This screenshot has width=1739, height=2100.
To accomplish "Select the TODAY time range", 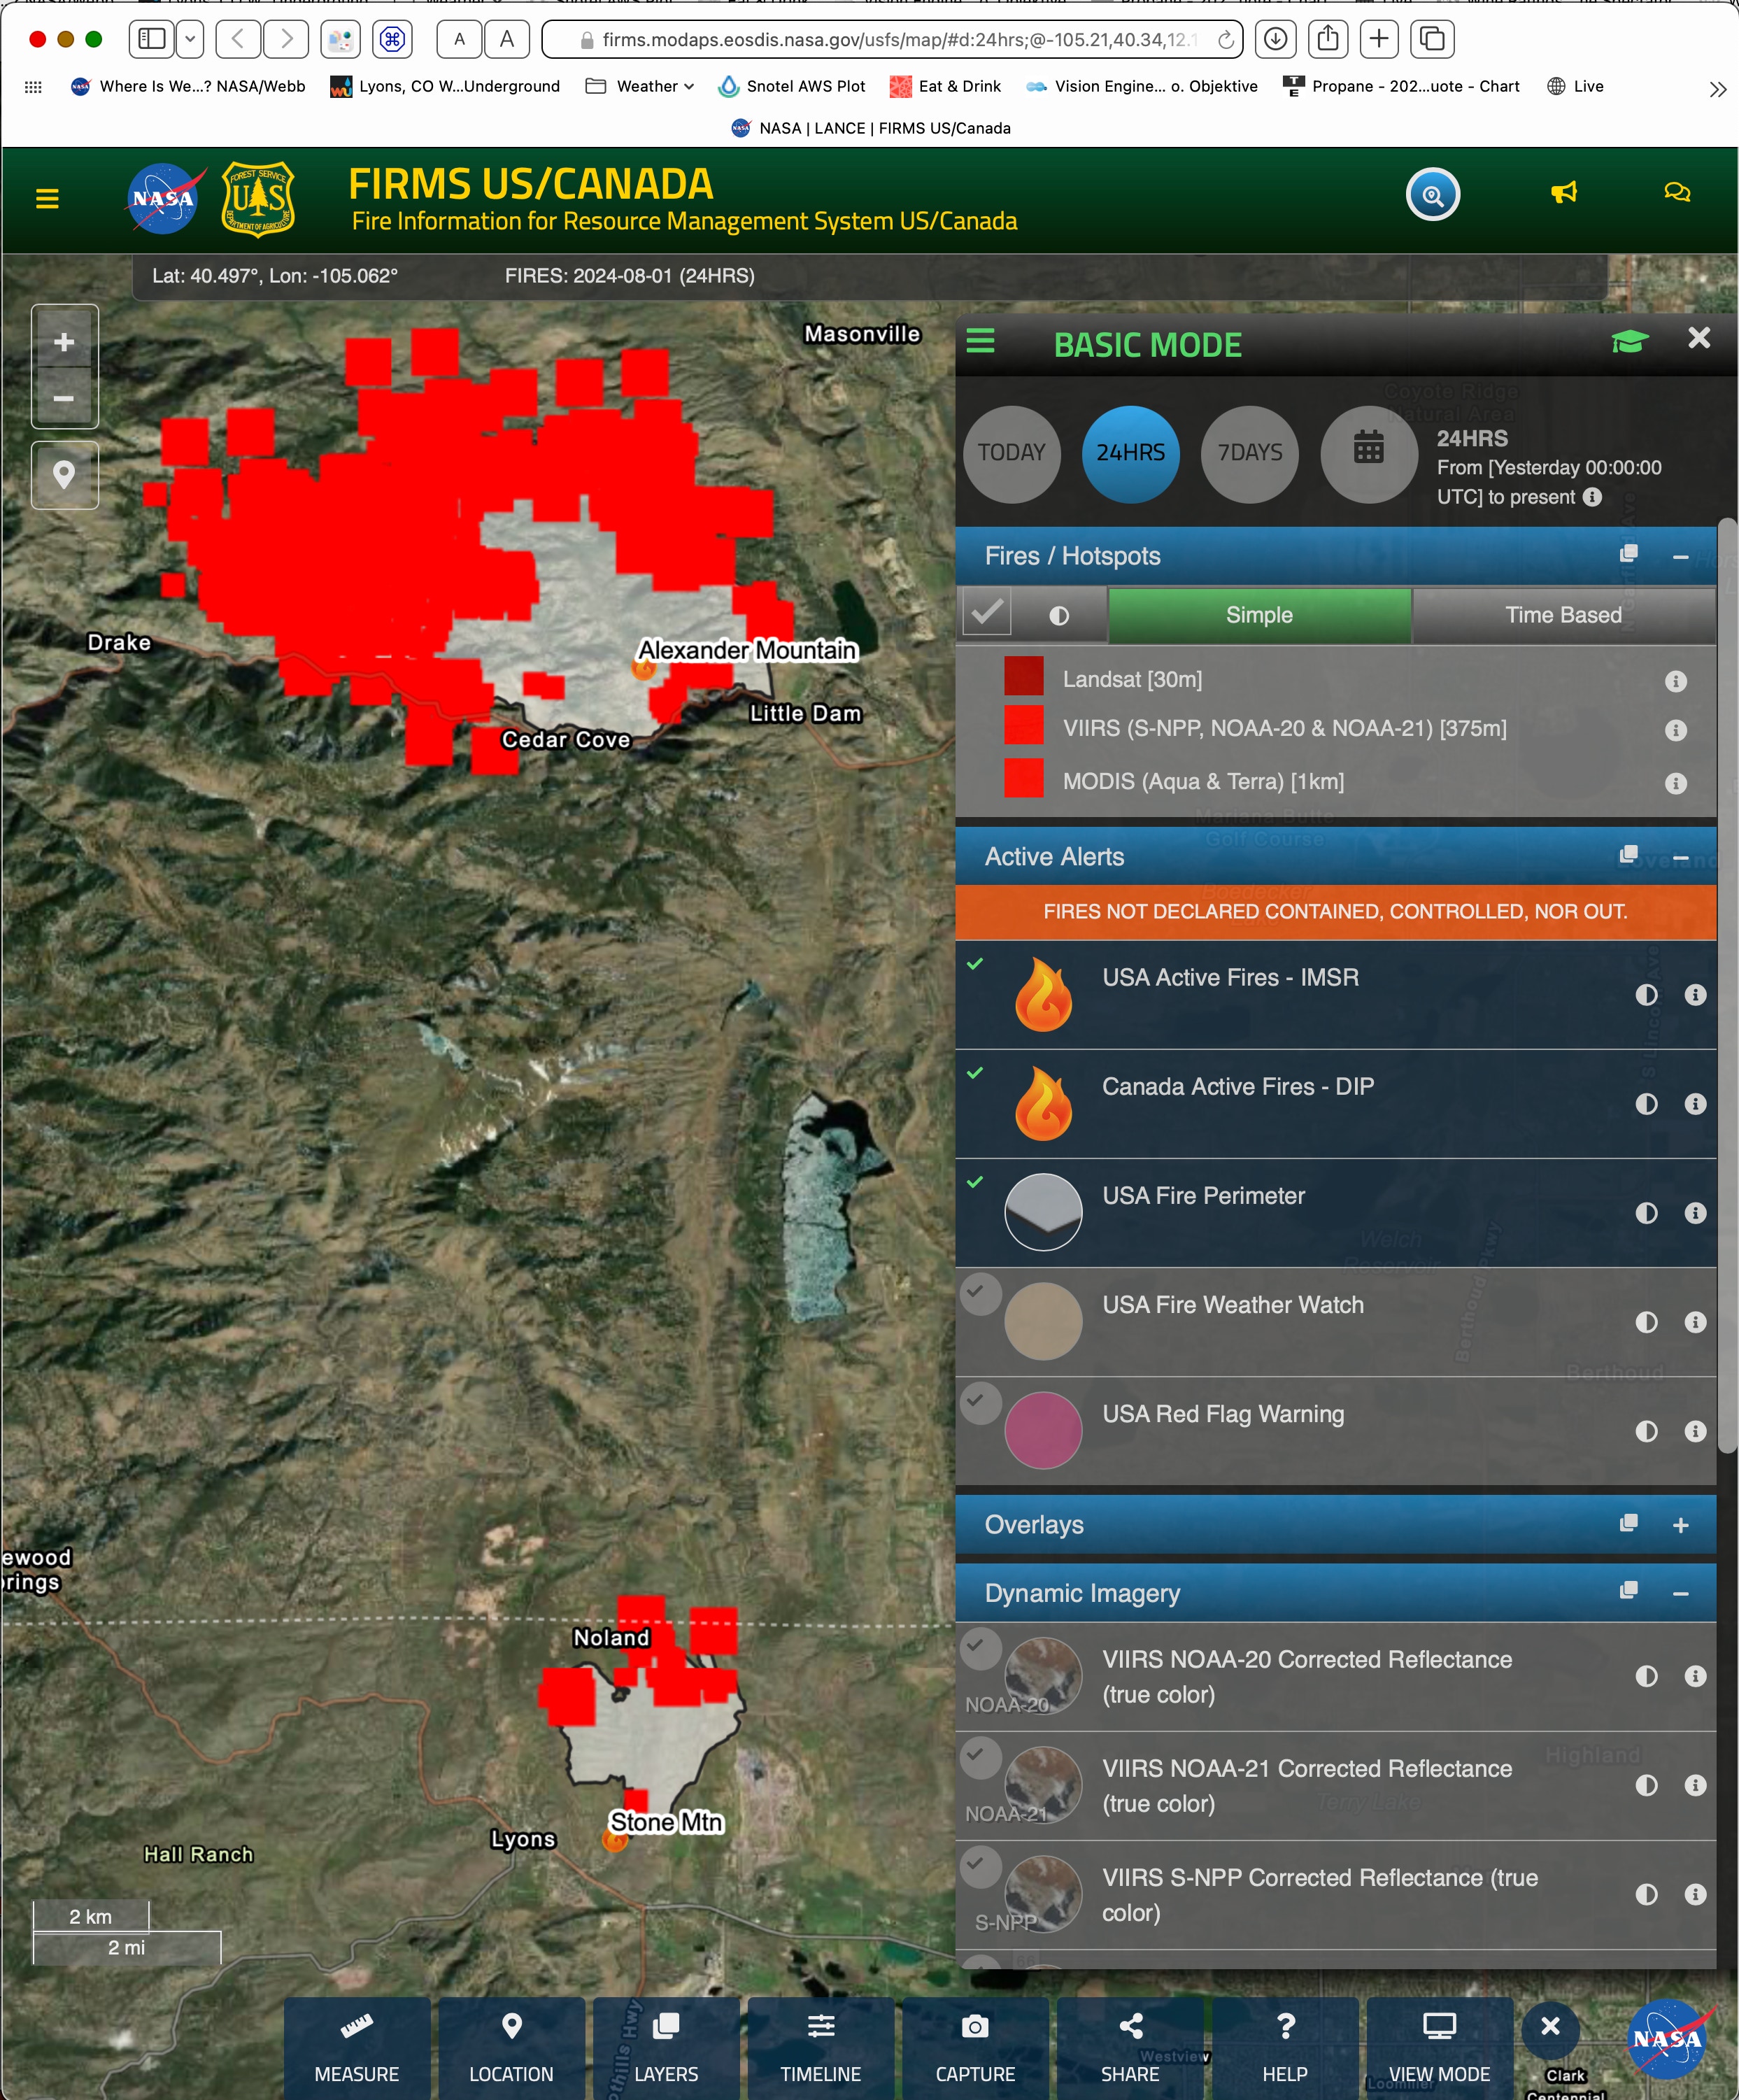I will click(x=1011, y=453).
